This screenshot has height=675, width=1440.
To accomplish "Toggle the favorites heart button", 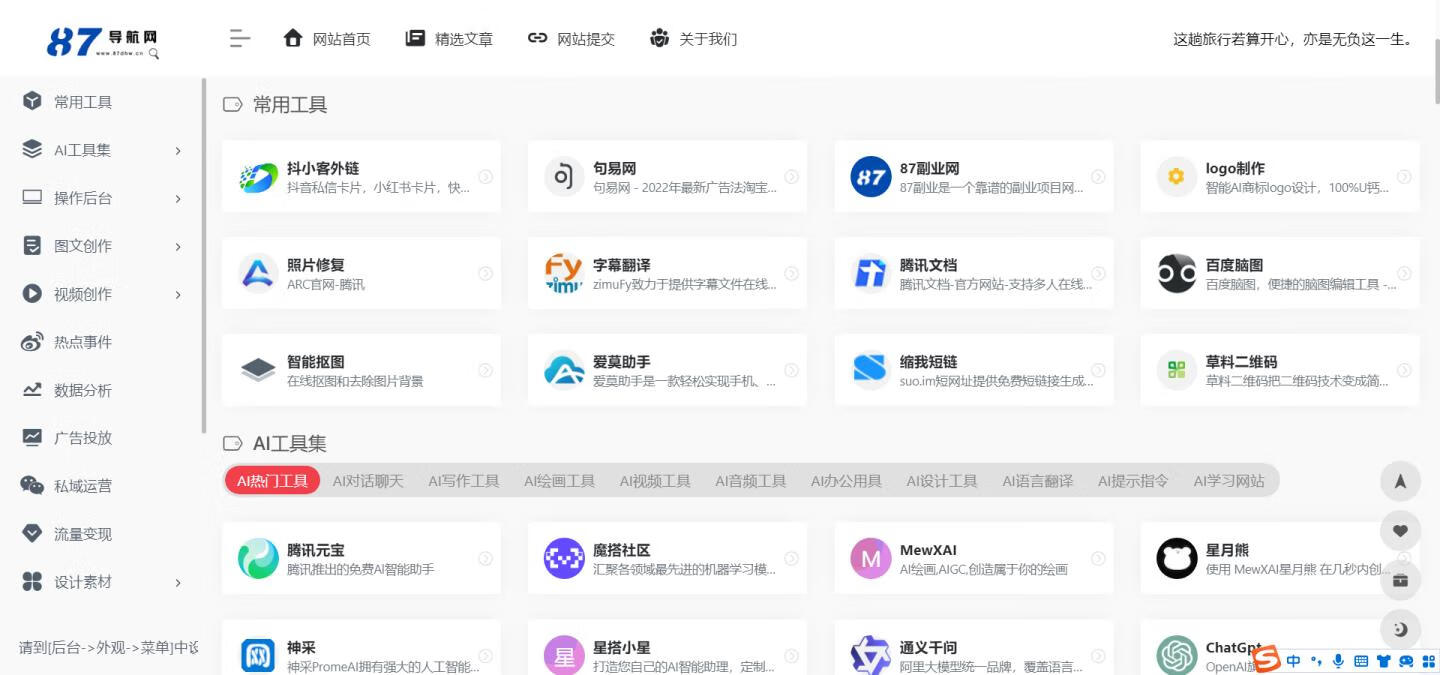I will click(x=1400, y=530).
